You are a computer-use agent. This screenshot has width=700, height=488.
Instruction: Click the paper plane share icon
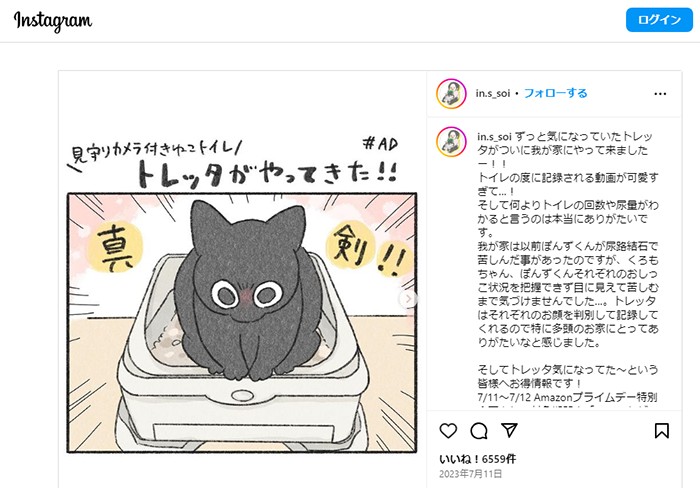coord(509,430)
